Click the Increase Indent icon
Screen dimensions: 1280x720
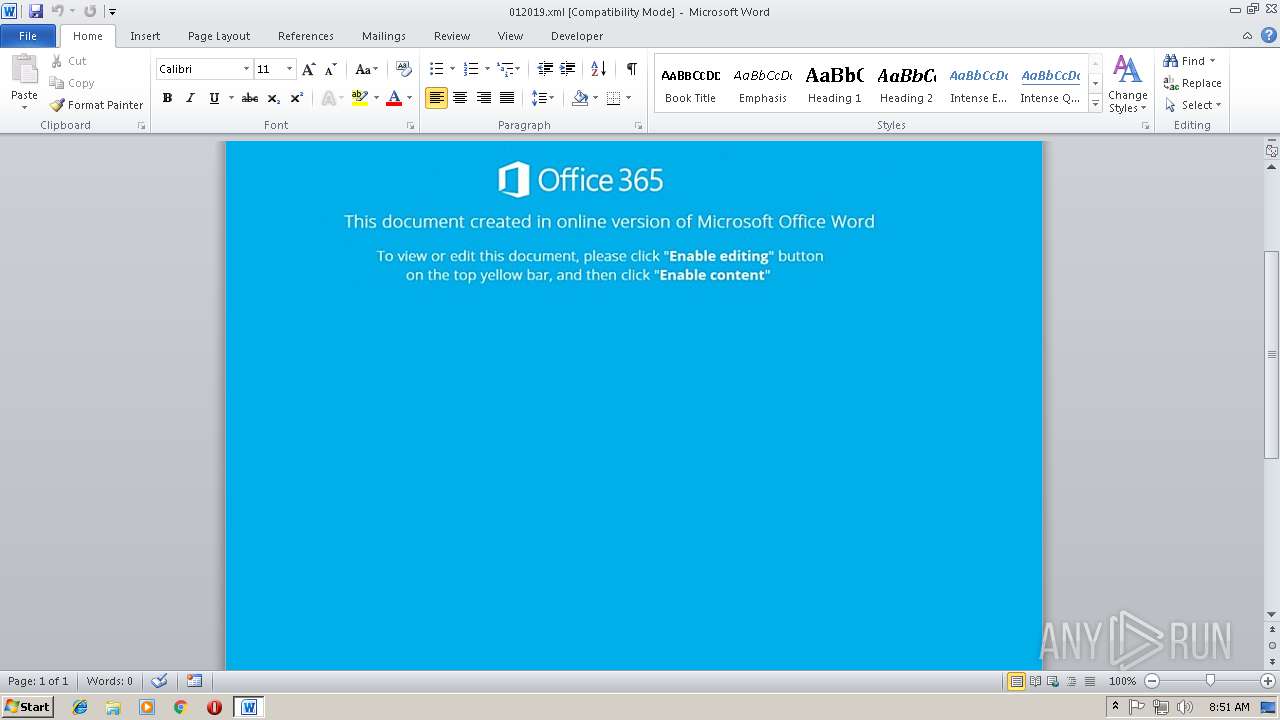(x=567, y=69)
